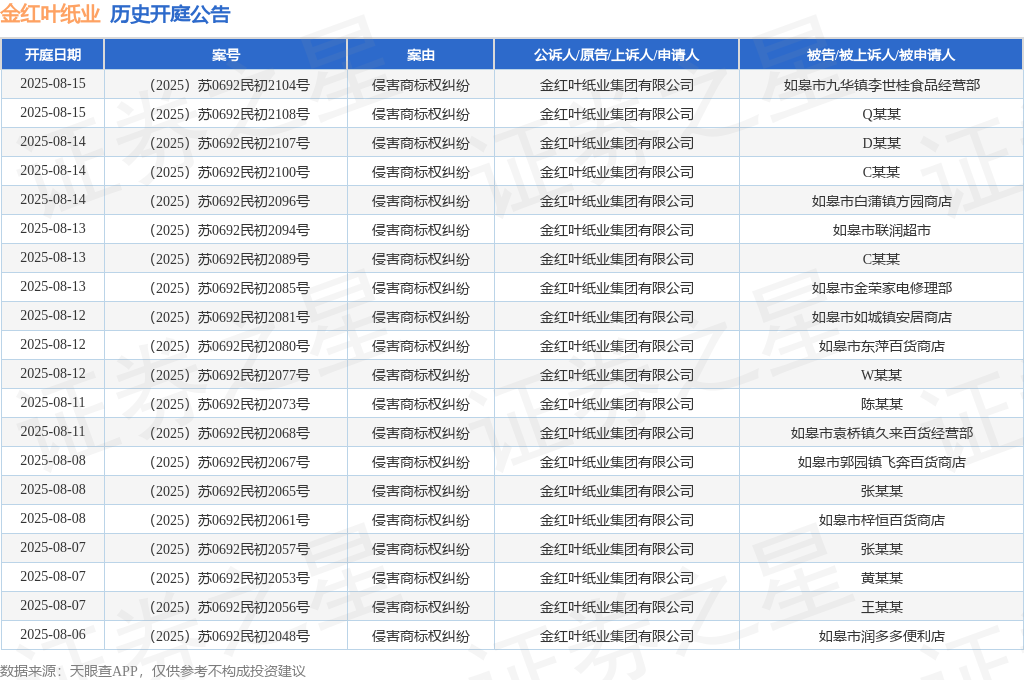Click date 2025-08-11 in the 2073号 row
The image size is (1024, 680).
tap(53, 403)
